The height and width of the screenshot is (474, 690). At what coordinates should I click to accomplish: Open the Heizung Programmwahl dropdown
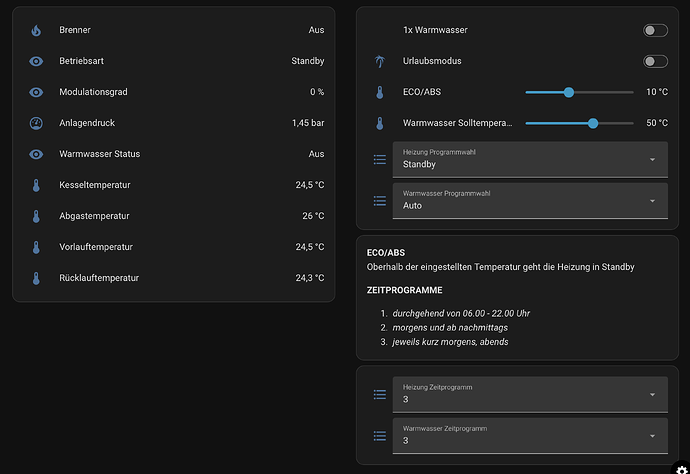pyautogui.click(x=530, y=159)
